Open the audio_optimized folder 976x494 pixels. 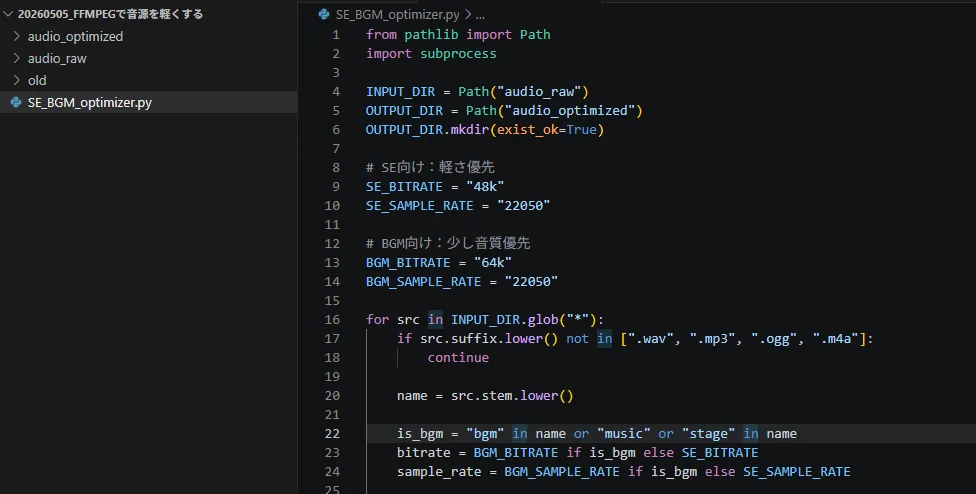75,37
